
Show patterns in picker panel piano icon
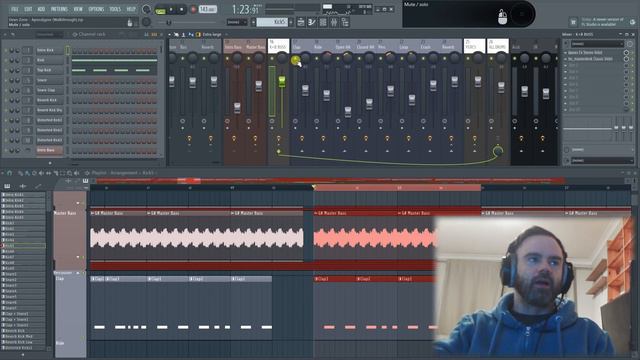point(7,186)
